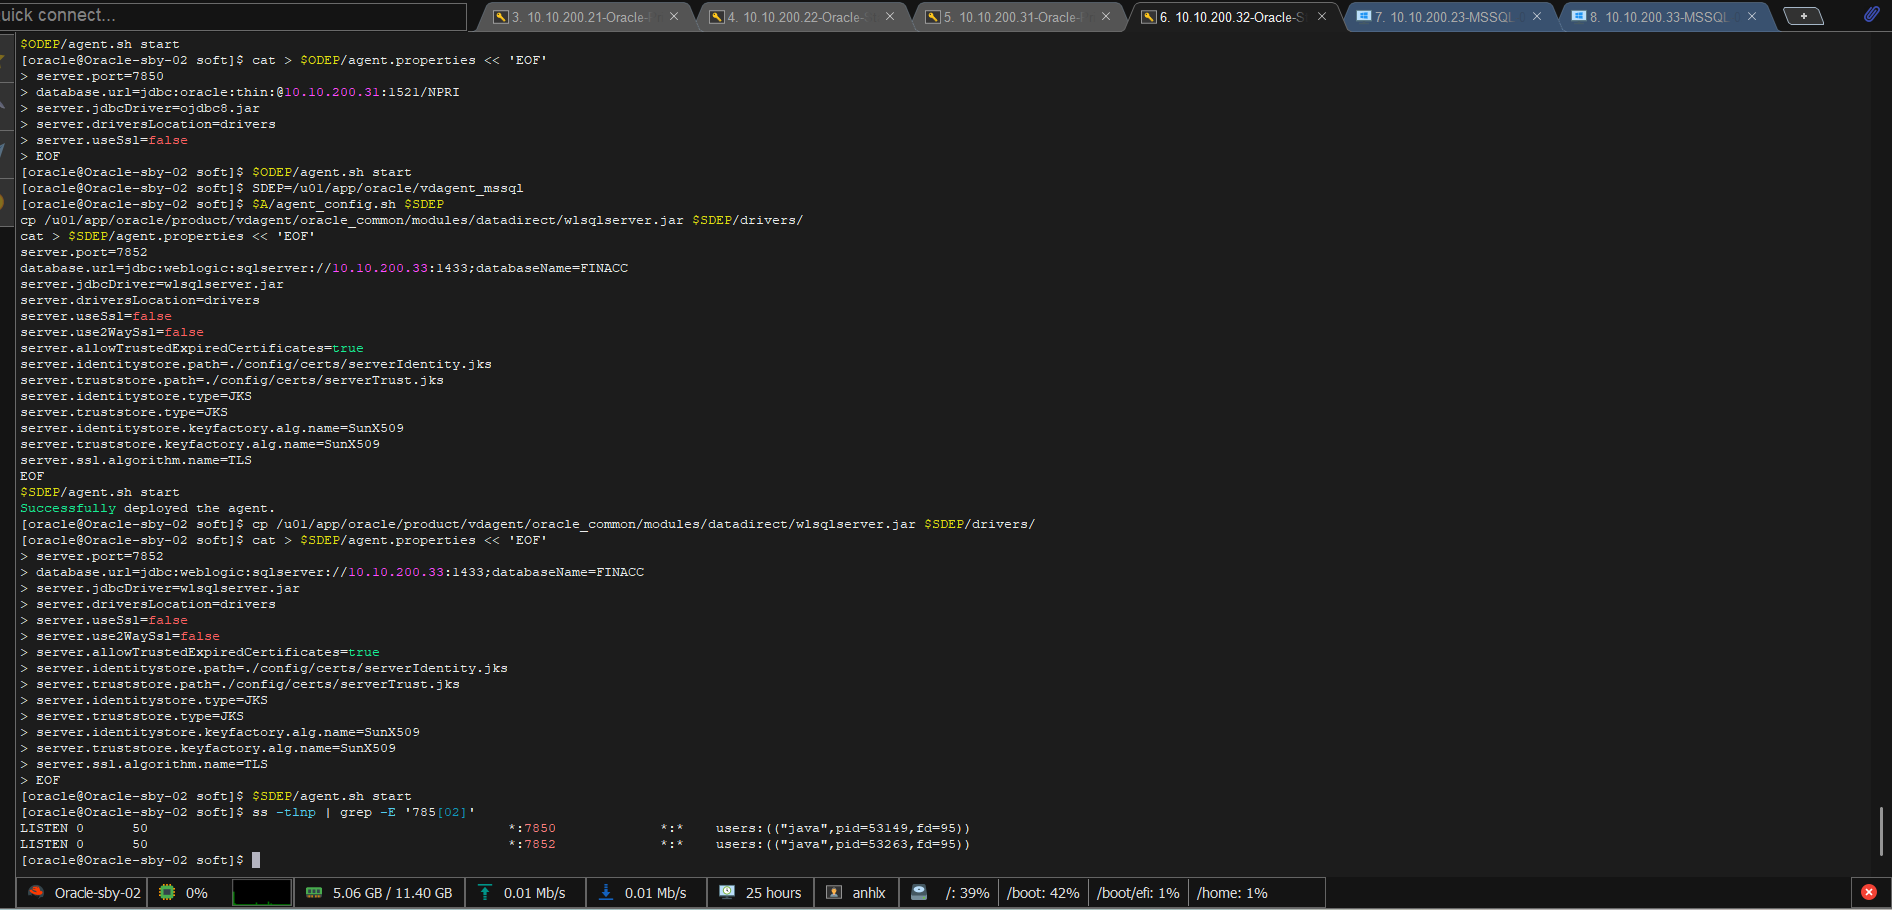Screen dimensions: 1892x910
Task: Open tab 8 10.10.200.33-MSSQL
Action: click(x=1665, y=17)
